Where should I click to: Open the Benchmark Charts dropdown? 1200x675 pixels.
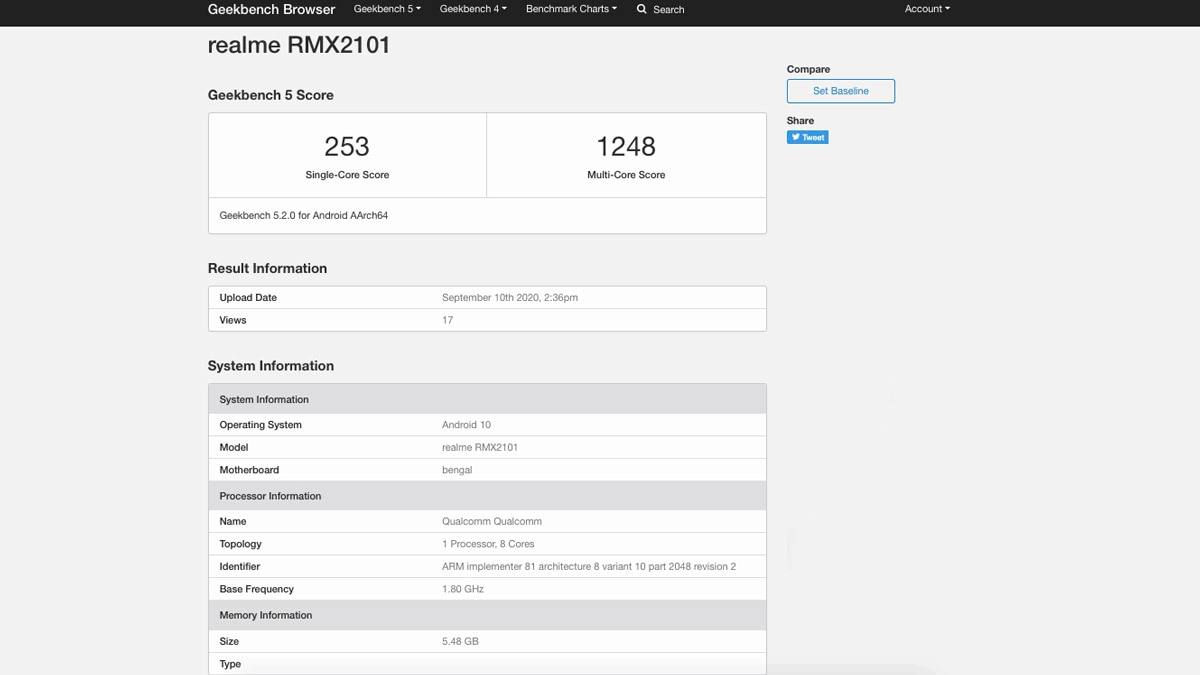(x=571, y=9)
